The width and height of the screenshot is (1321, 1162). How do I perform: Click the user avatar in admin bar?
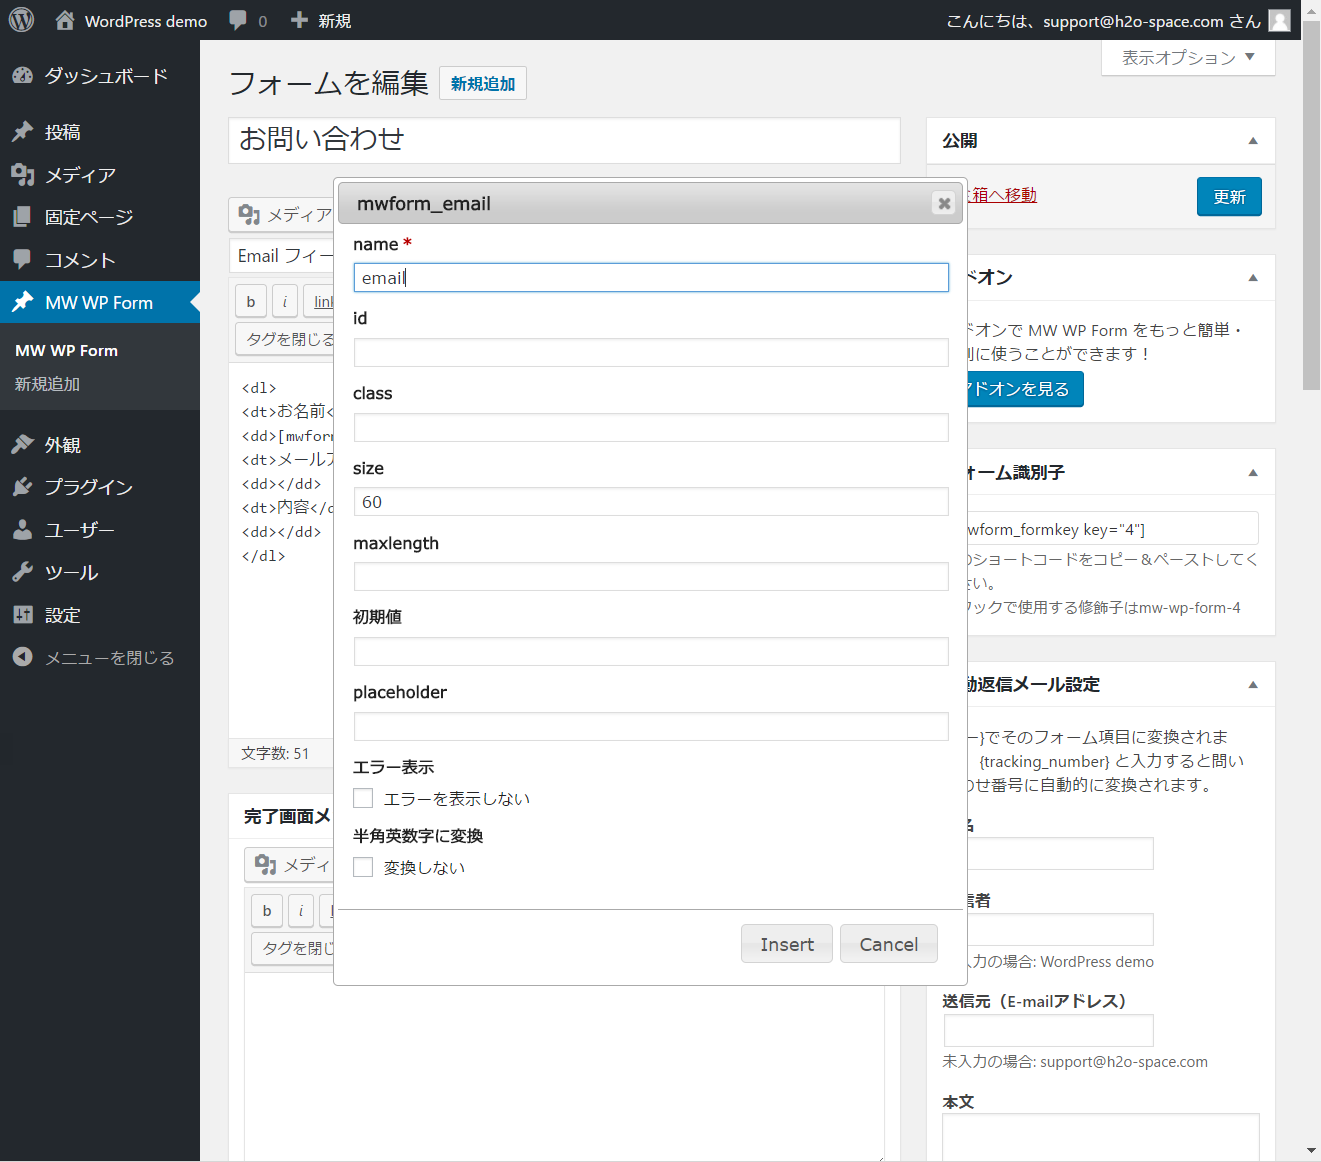tap(1279, 20)
